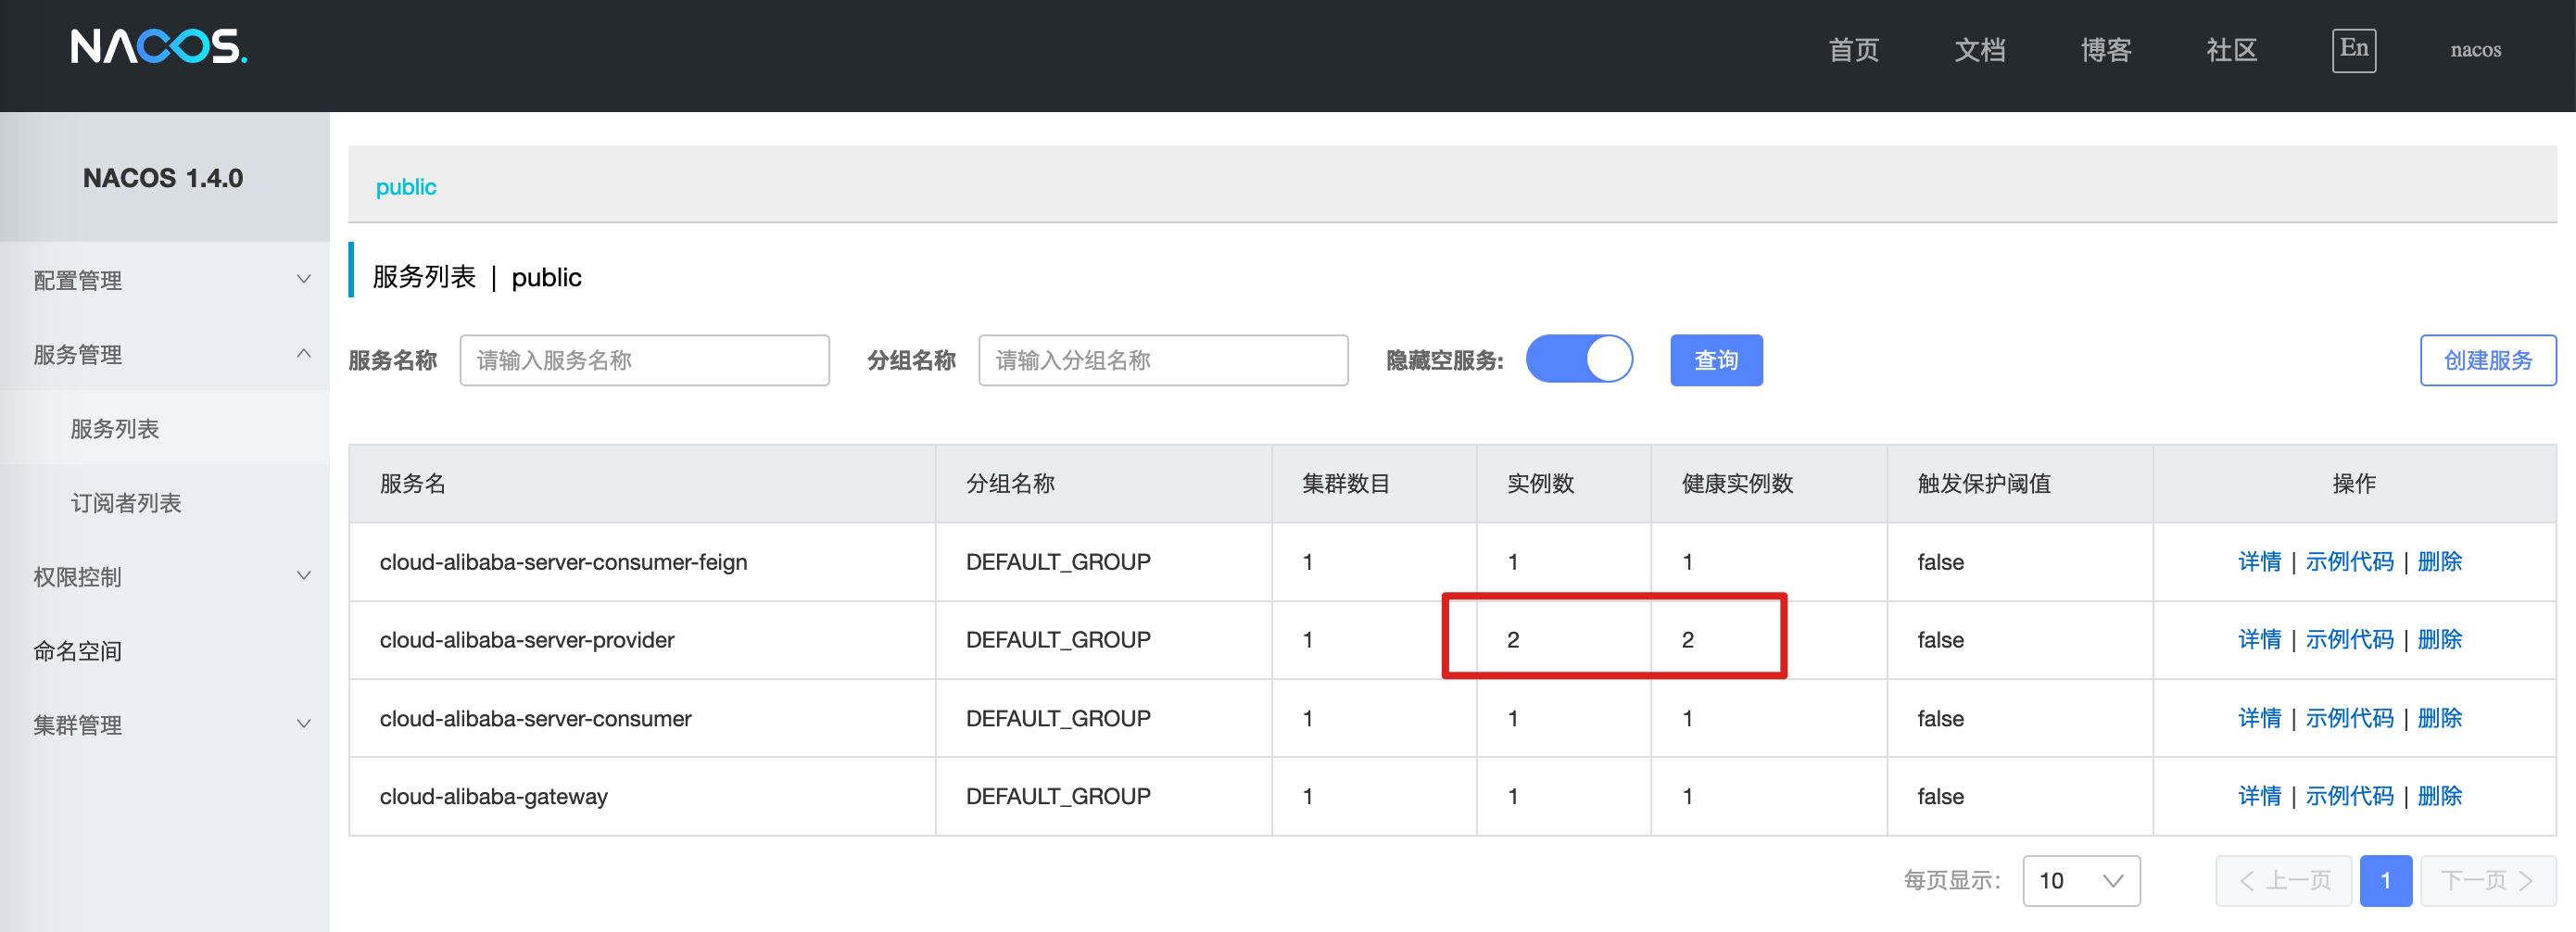Click the 查询 search button
The width and height of the screenshot is (2576, 932).
click(1716, 360)
